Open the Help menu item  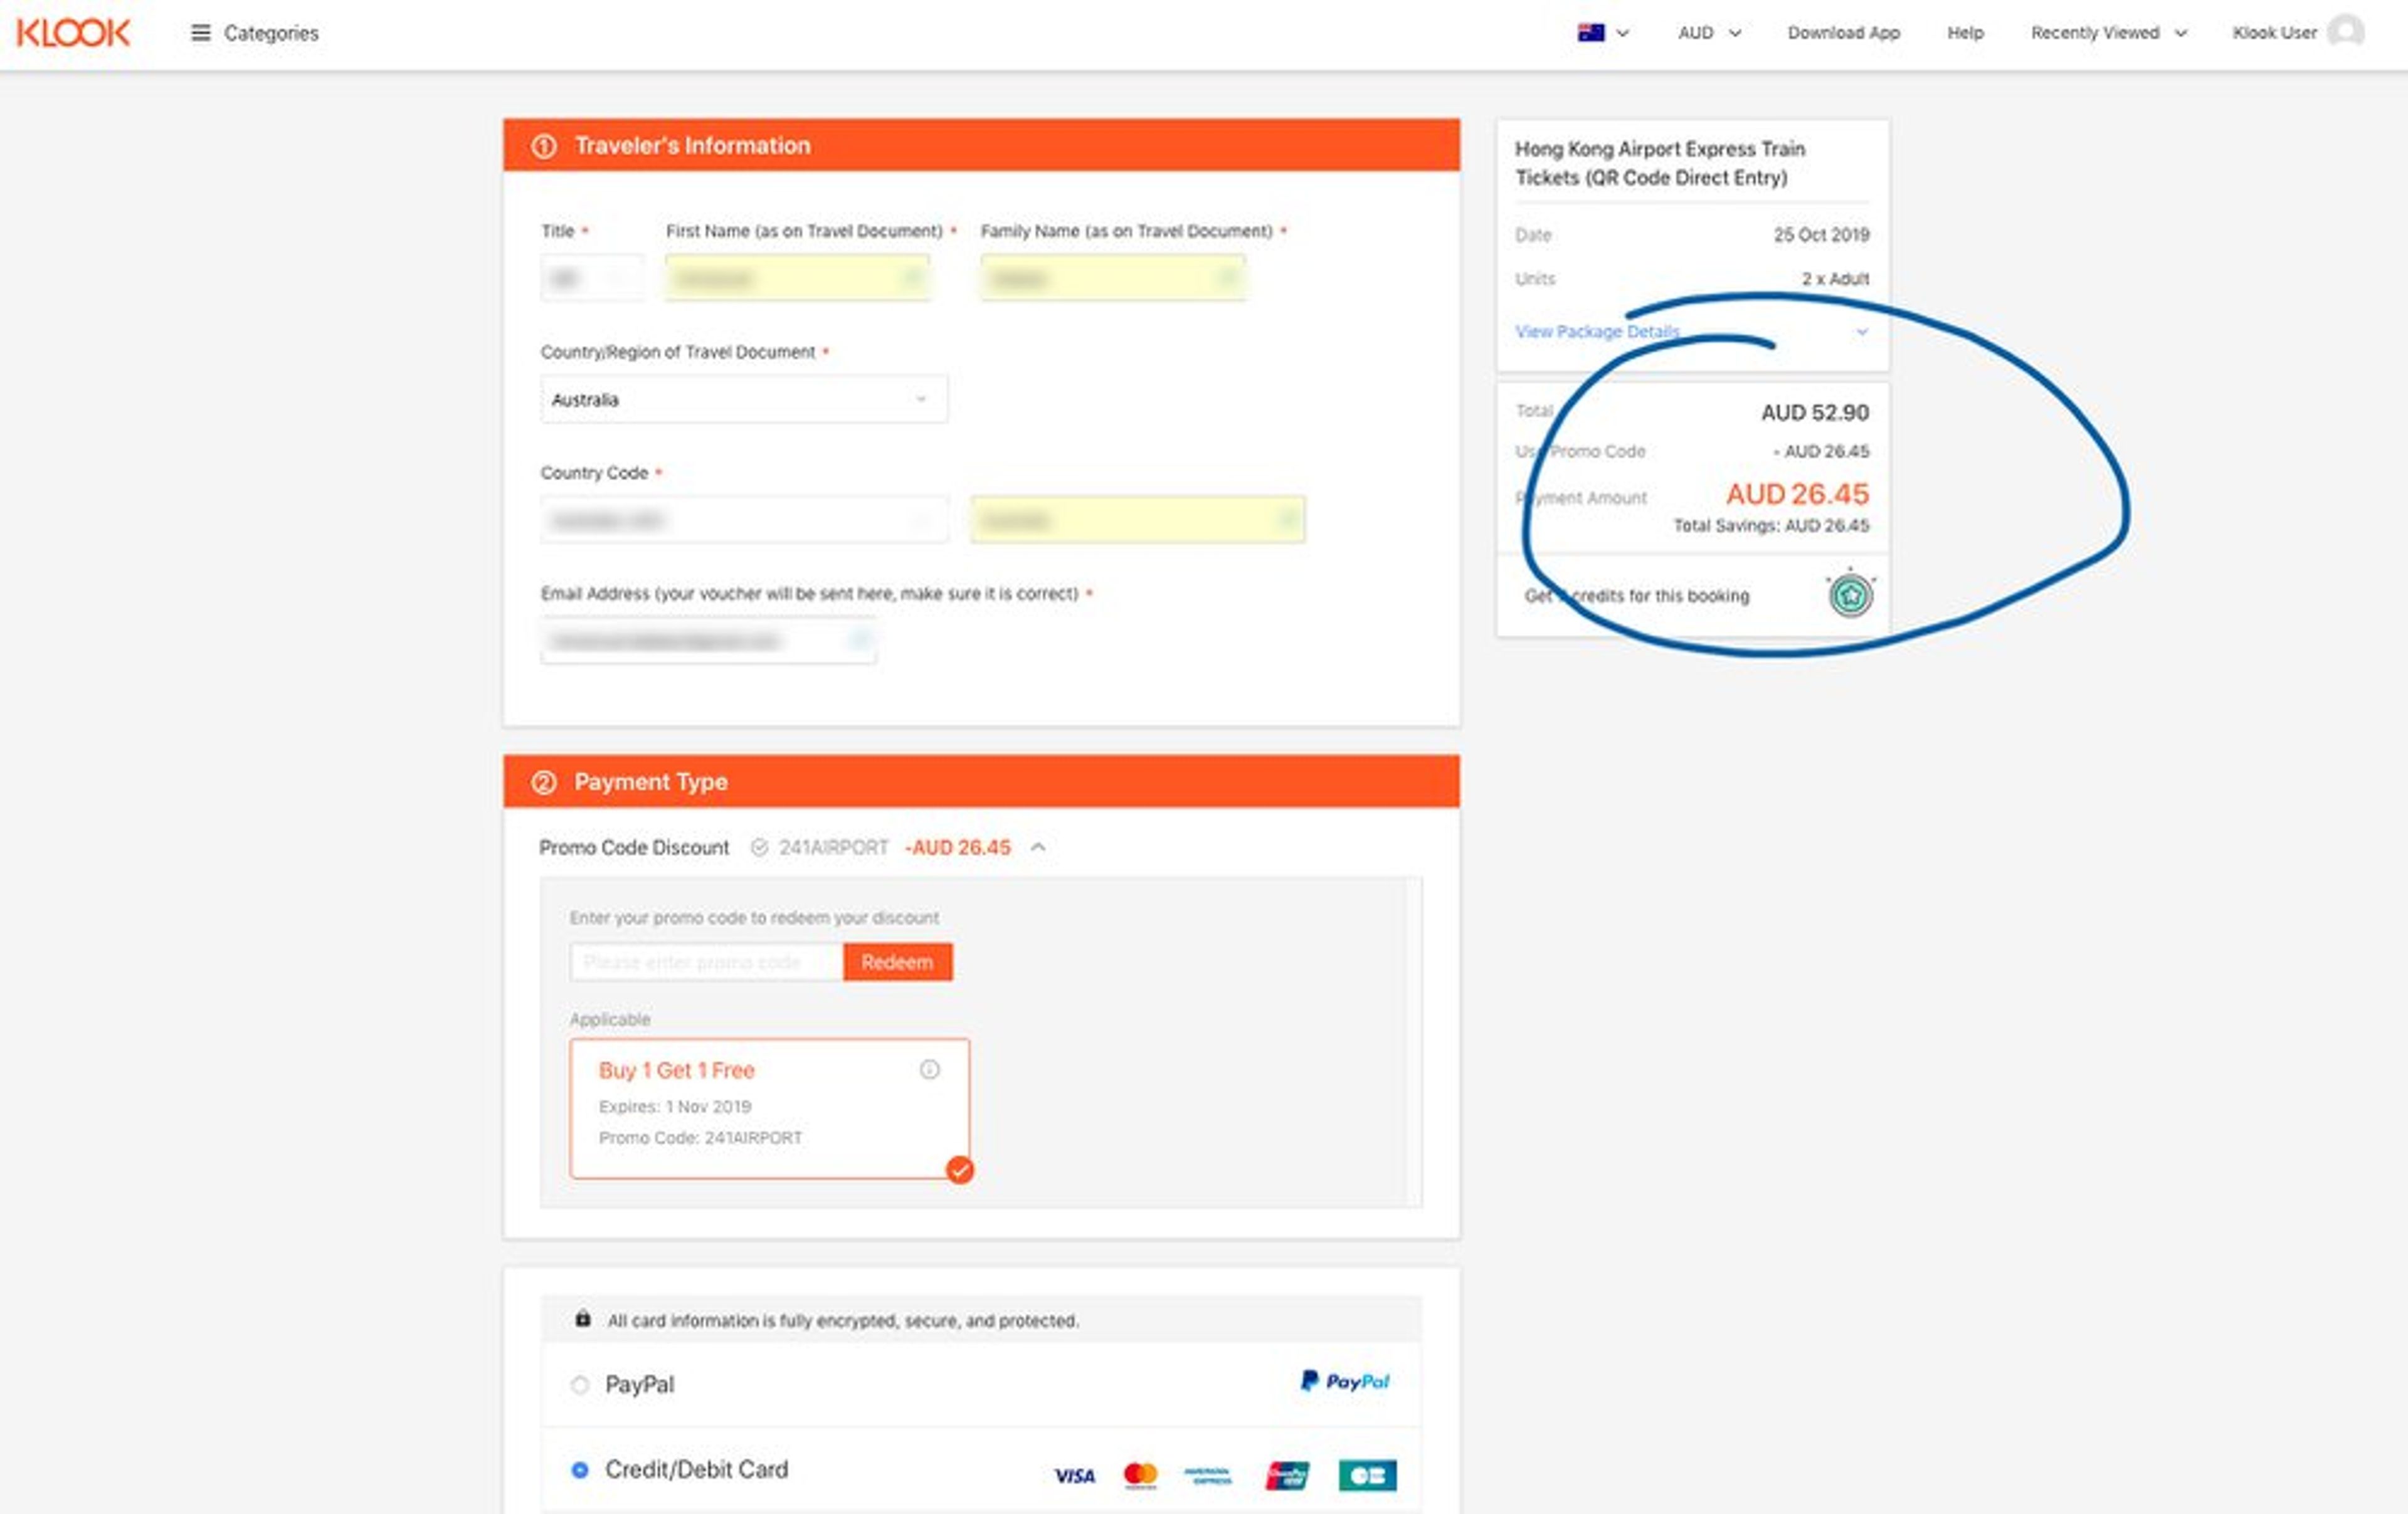1964,33
